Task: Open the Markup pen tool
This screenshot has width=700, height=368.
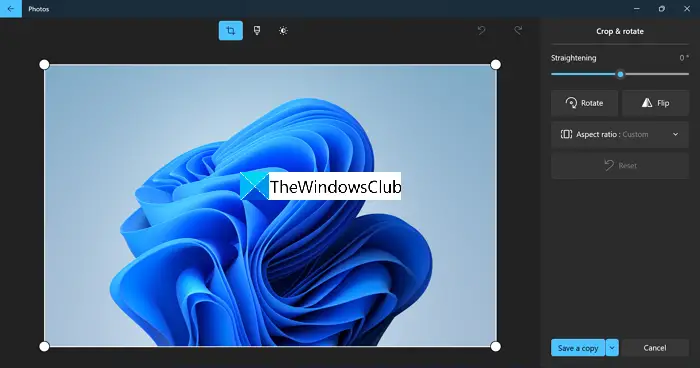Action: (x=257, y=30)
